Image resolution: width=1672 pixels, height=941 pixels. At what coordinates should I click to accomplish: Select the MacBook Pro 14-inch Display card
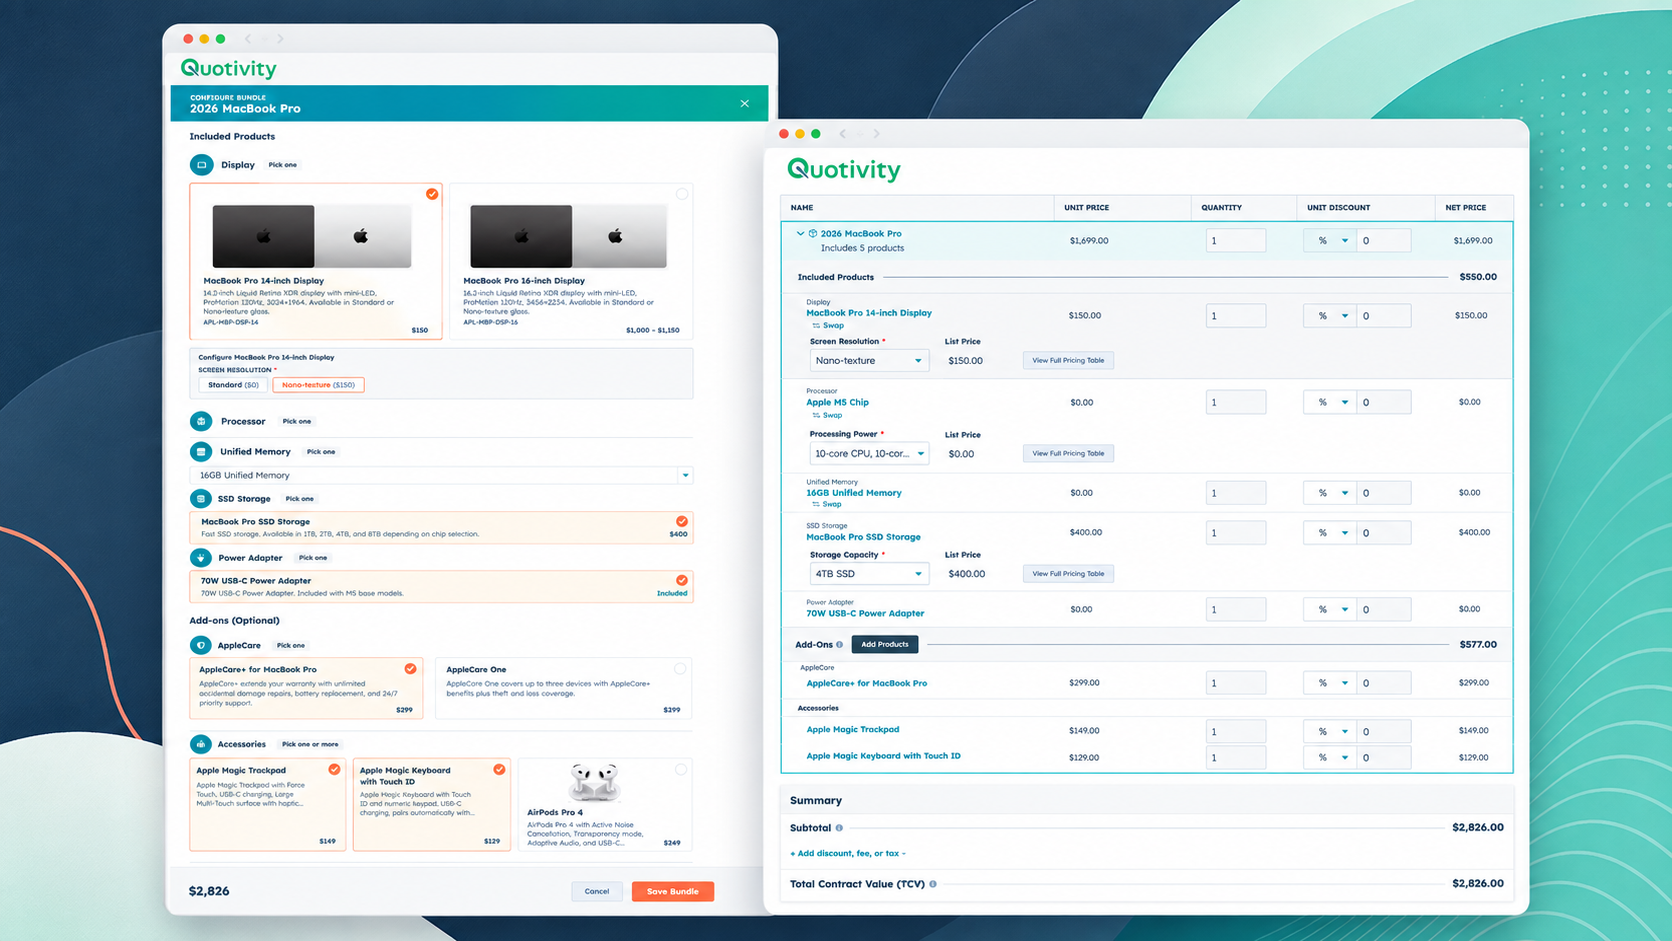coord(316,261)
